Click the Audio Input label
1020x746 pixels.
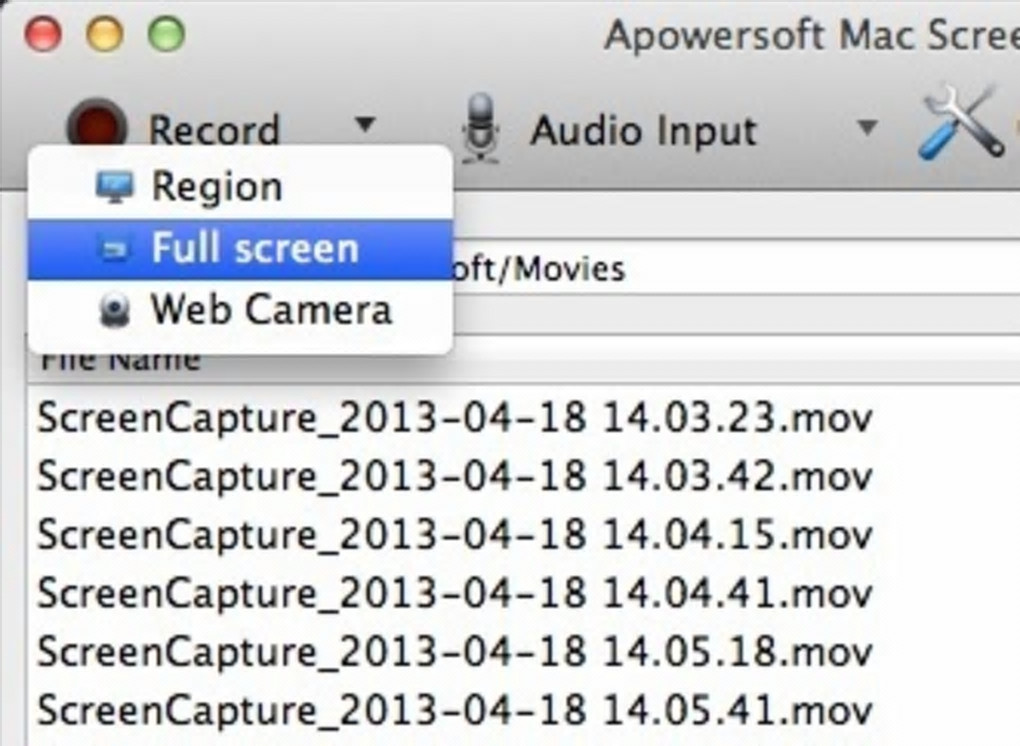click(x=643, y=130)
